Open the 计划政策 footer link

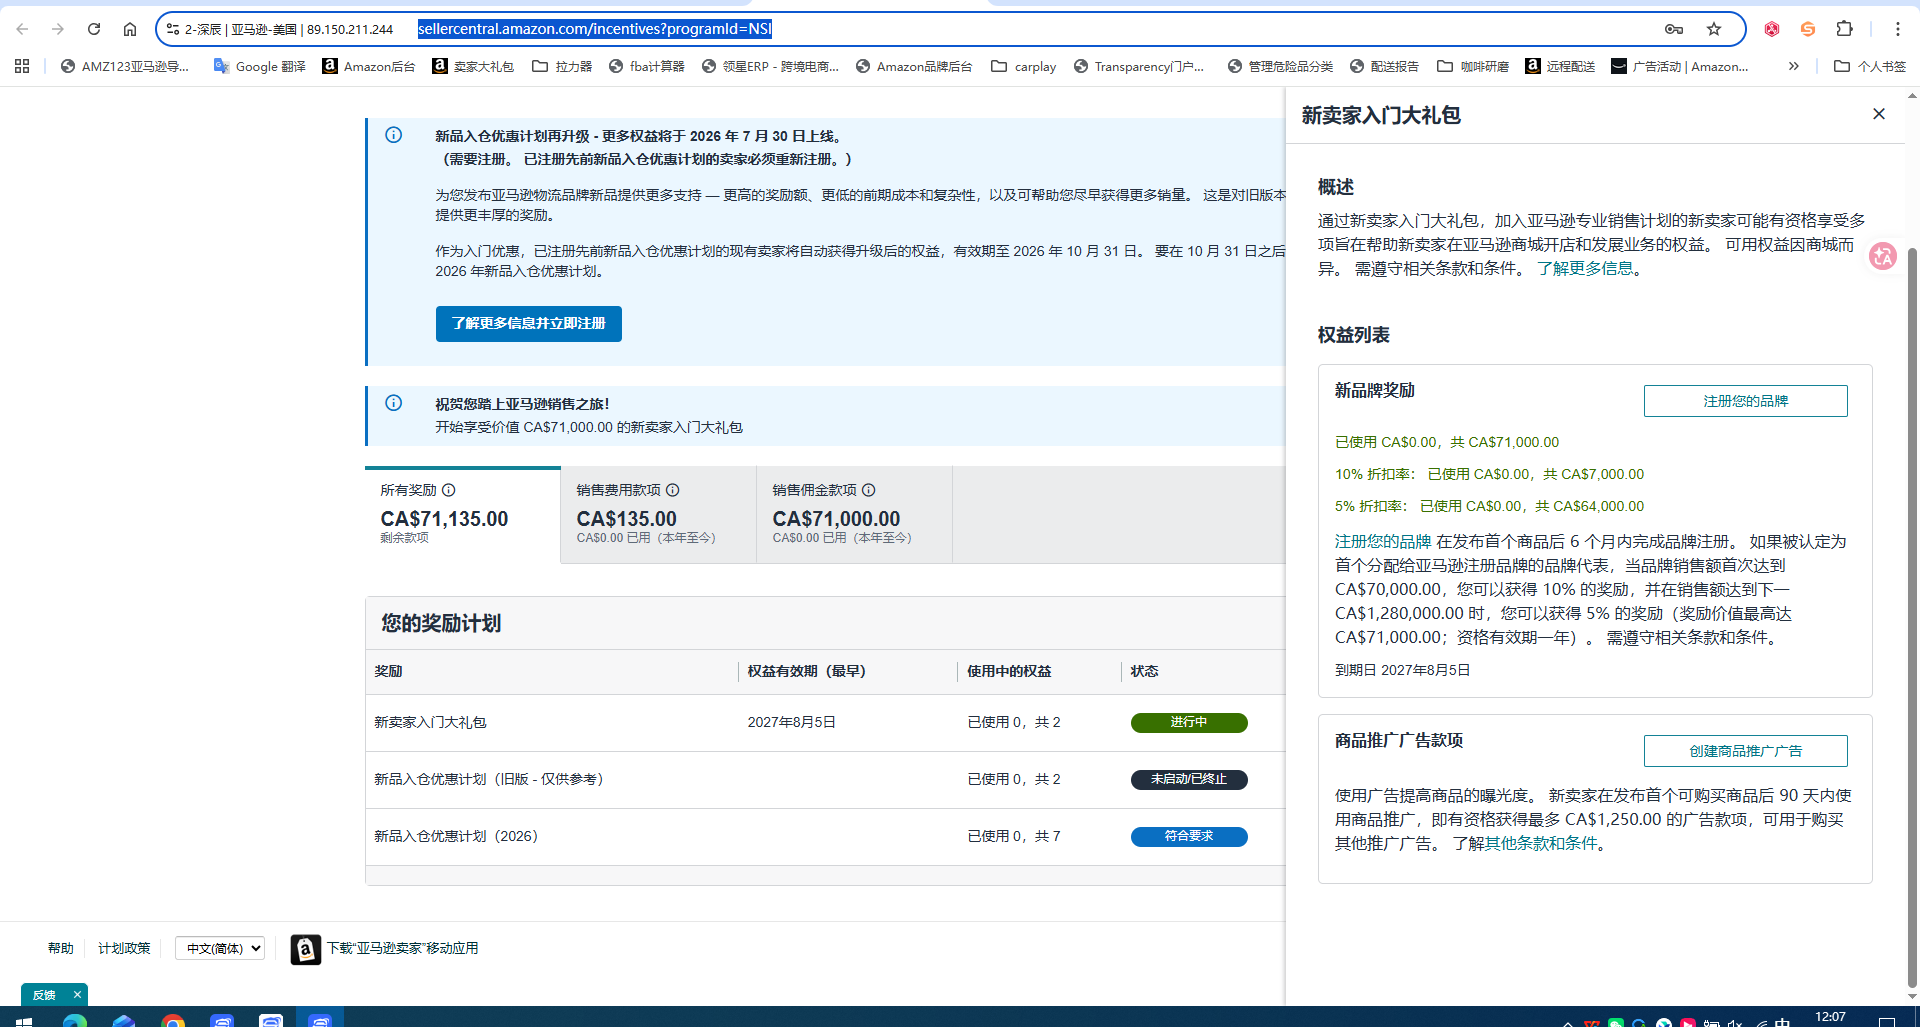tap(124, 948)
